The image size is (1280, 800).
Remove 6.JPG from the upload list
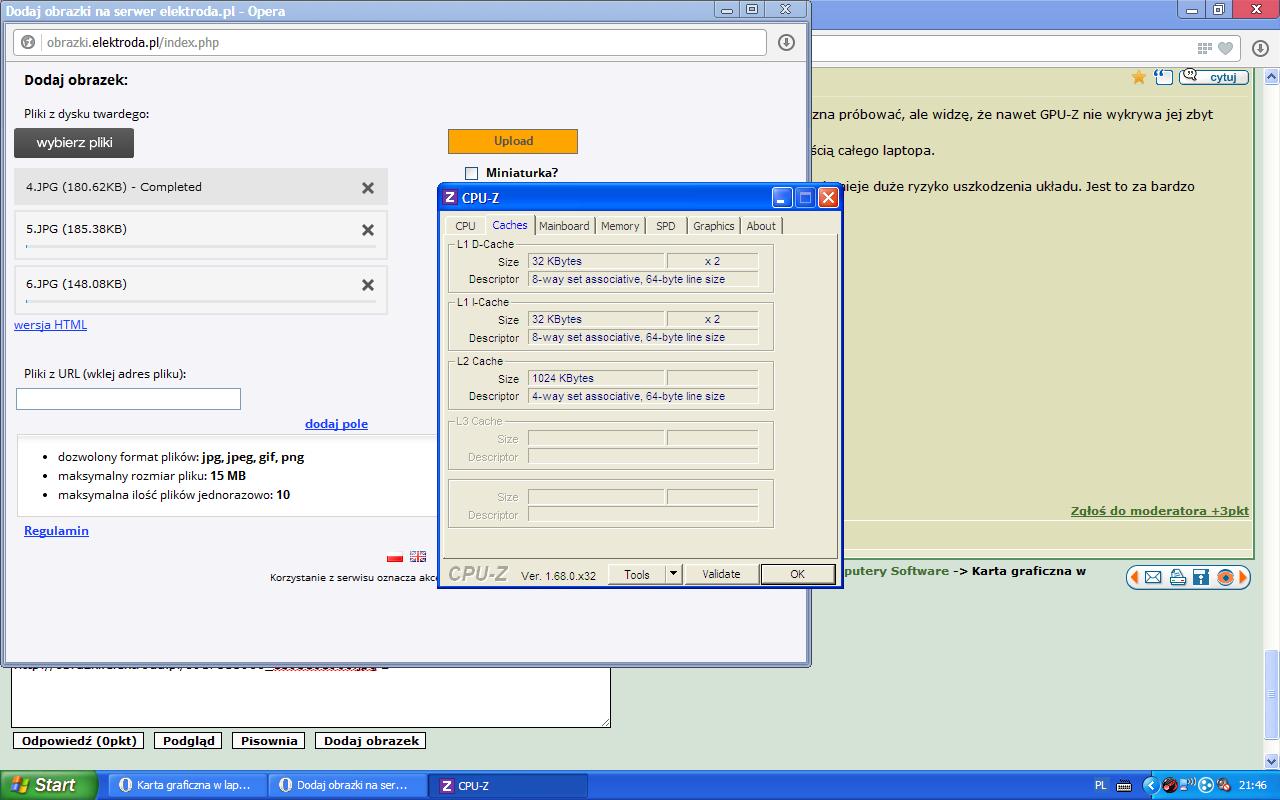tap(368, 285)
